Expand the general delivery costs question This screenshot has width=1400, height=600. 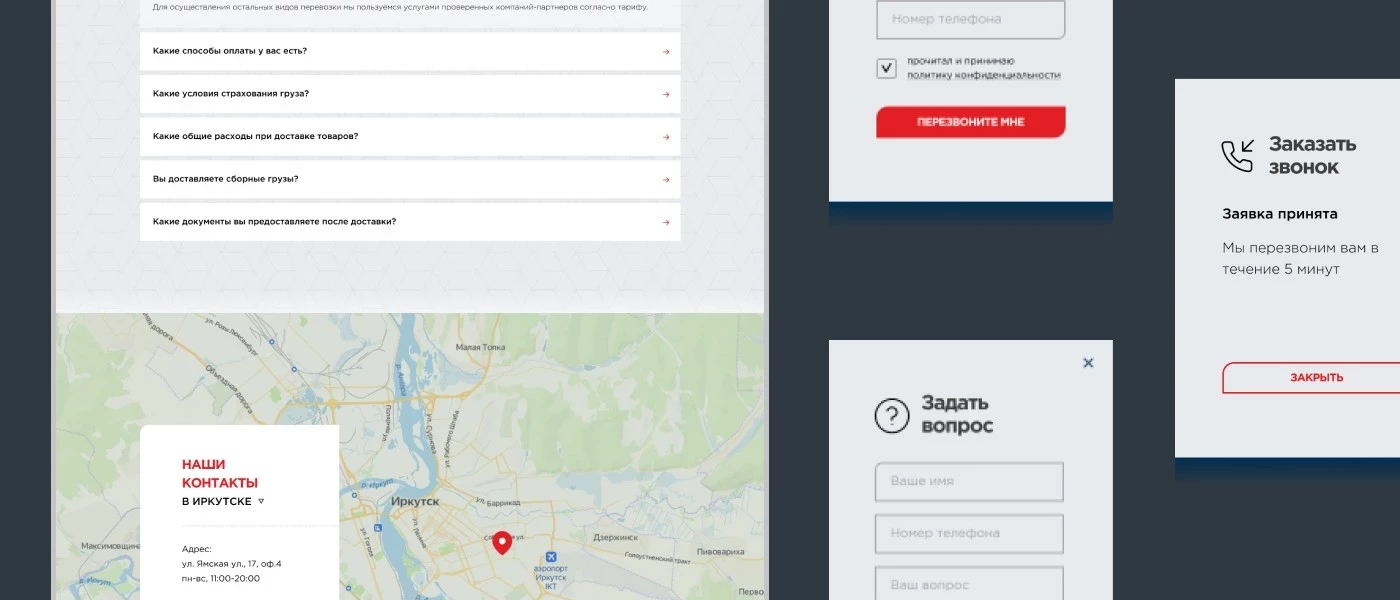click(x=410, y=137)
